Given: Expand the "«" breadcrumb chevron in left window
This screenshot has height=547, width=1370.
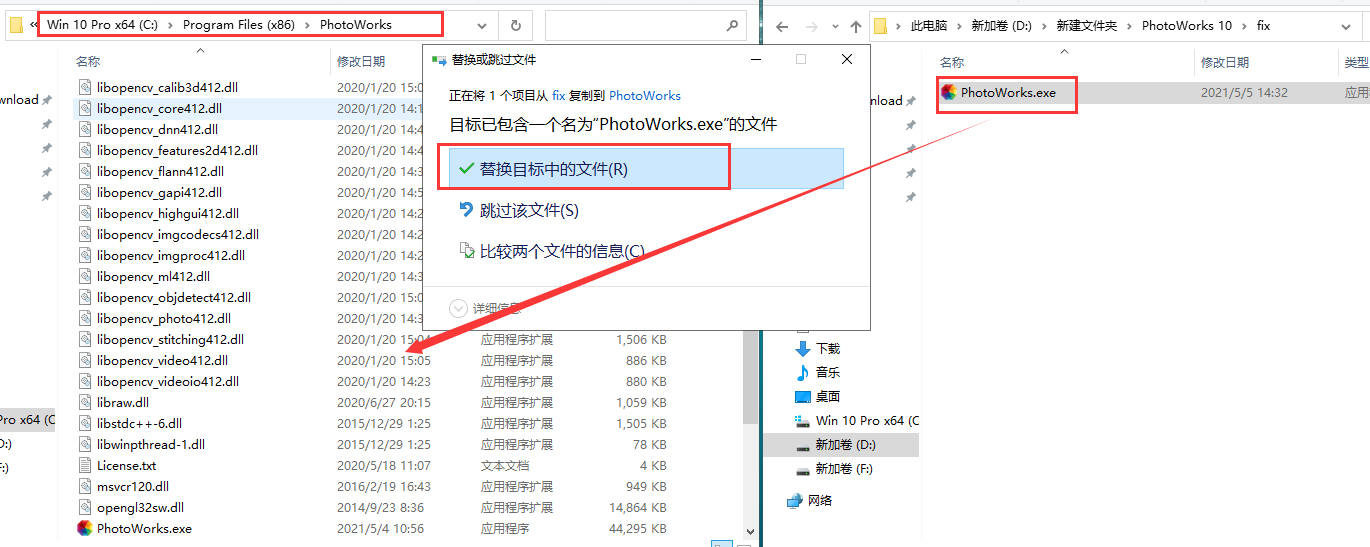Looking at the screenshot, I should click(34, 25).
